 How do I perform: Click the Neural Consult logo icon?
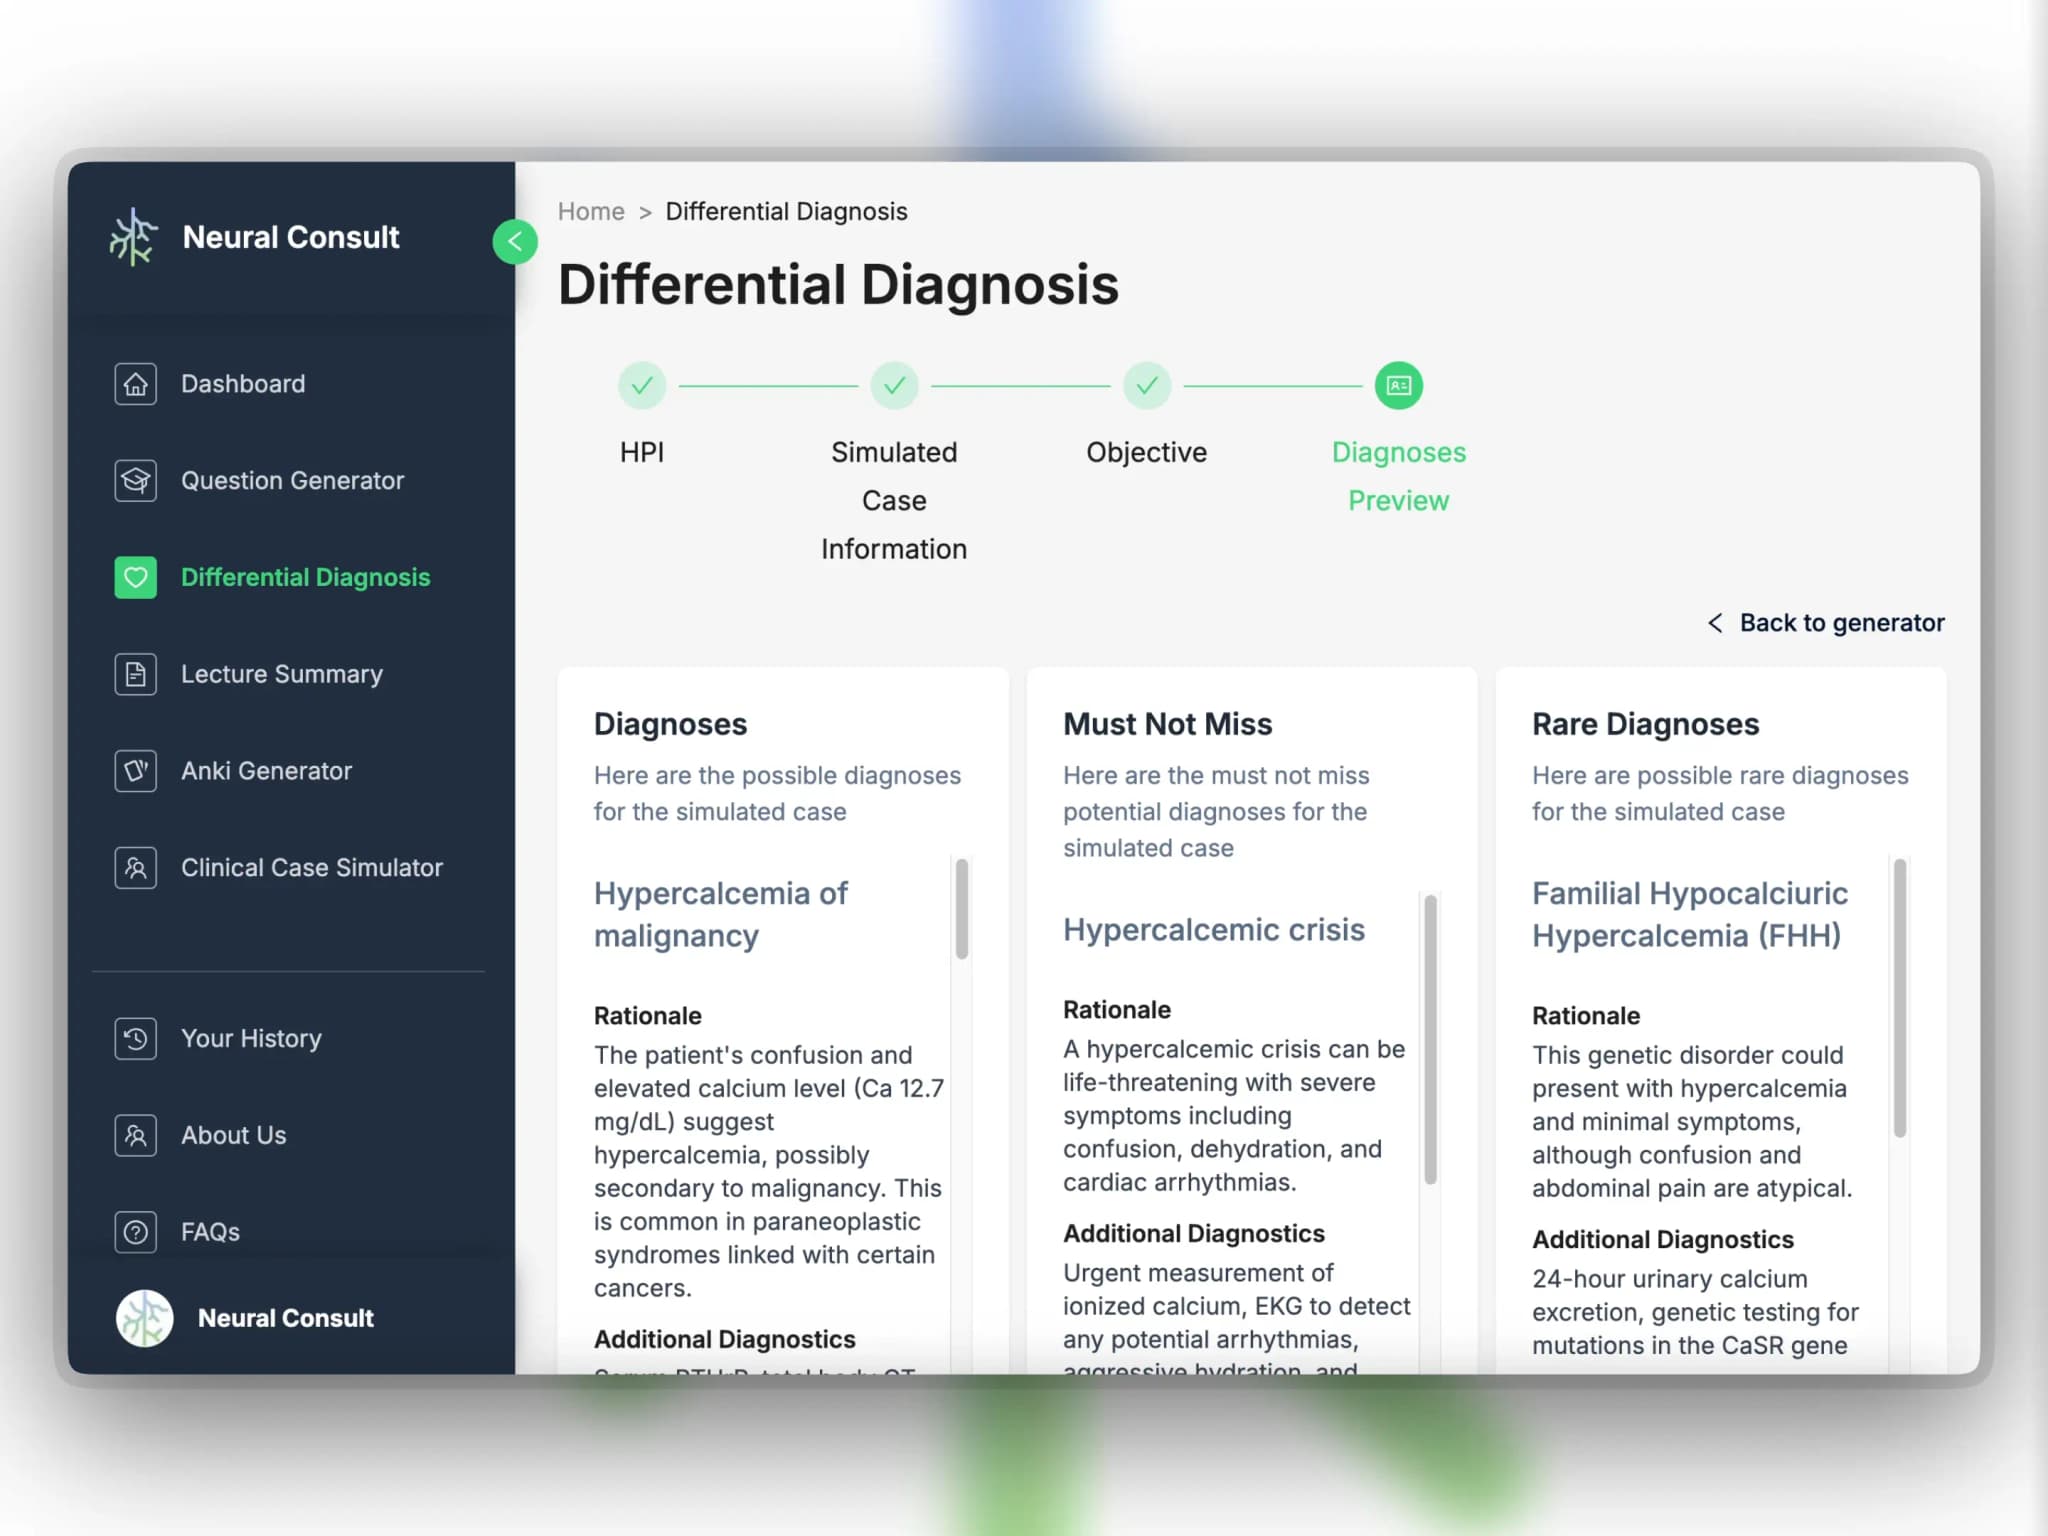click(x=137, y=237)
